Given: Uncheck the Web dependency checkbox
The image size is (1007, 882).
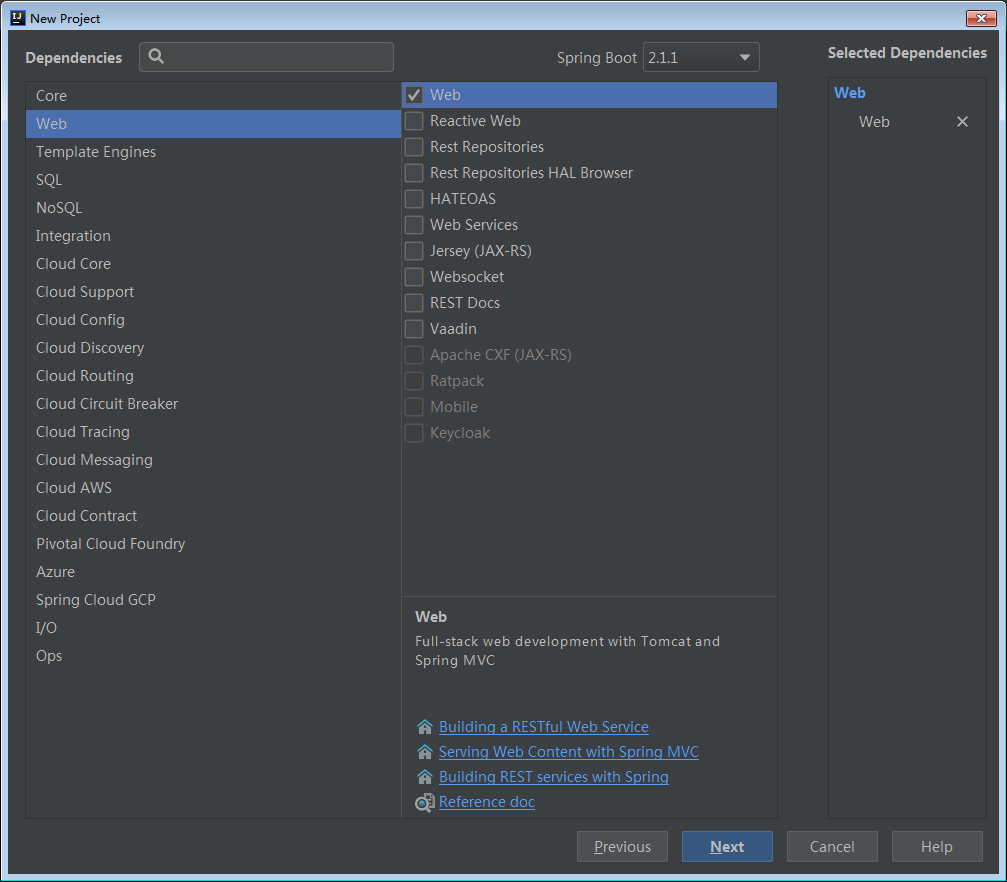Looking at the screenshot, I should coord(414,95).
